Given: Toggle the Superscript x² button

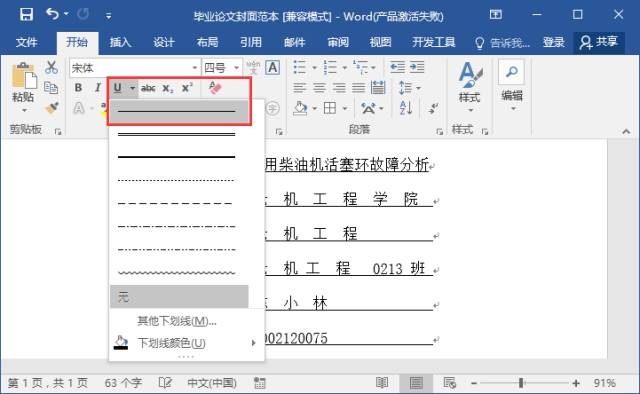Looking at the screenshot, I should [x=187, y=88].
